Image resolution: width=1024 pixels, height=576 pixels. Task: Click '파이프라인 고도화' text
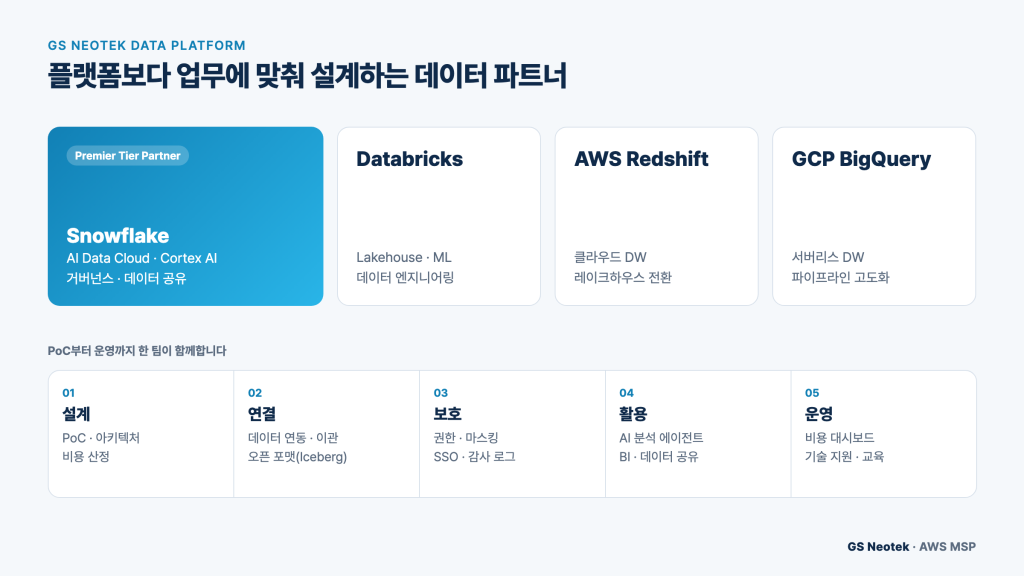840,278
